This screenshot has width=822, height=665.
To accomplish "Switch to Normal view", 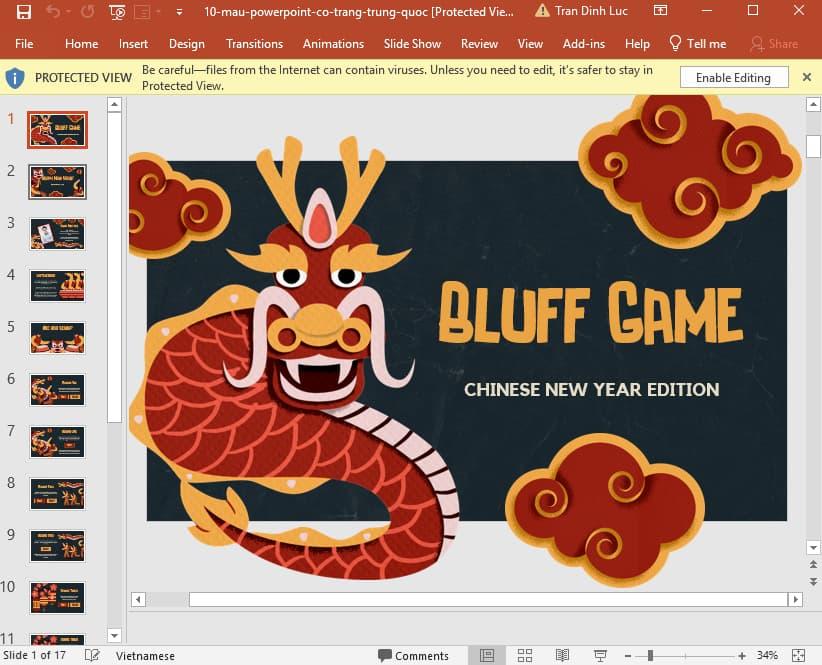I will [486, 655].
